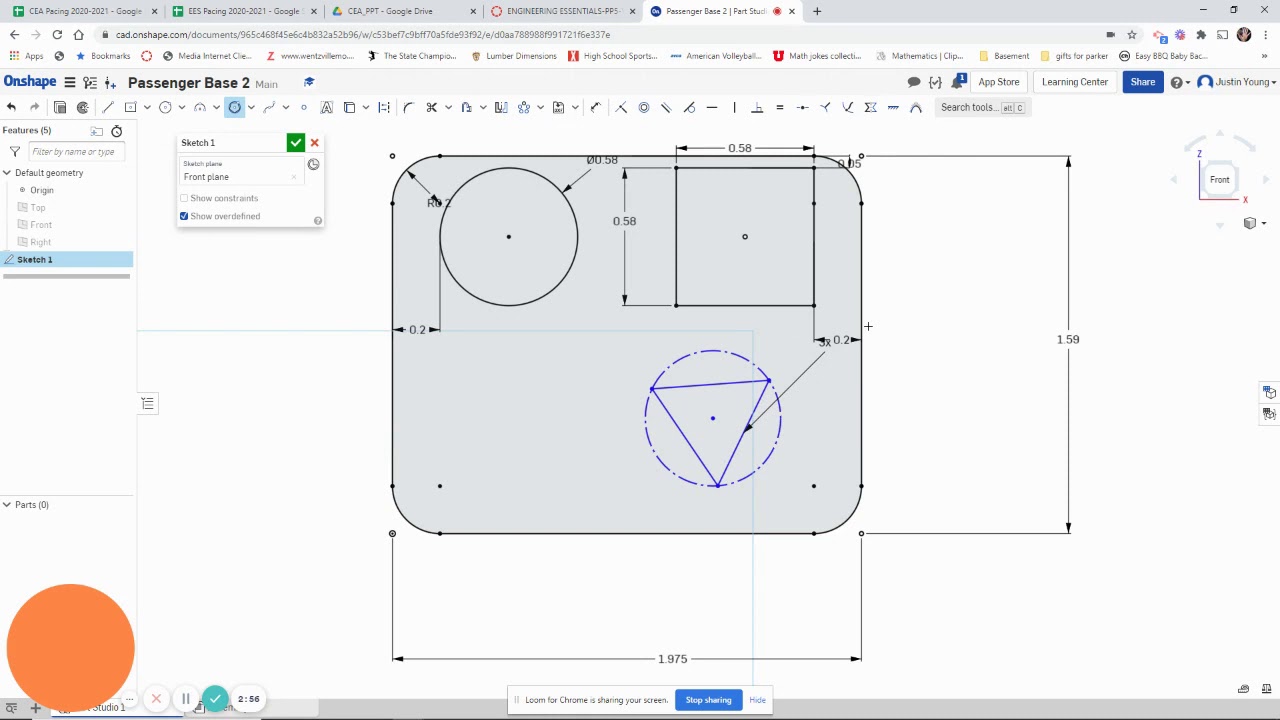Viewport: 1280px width, 720px height.
Task: Open the trim tool dropdown arrow
Action: 448,107
